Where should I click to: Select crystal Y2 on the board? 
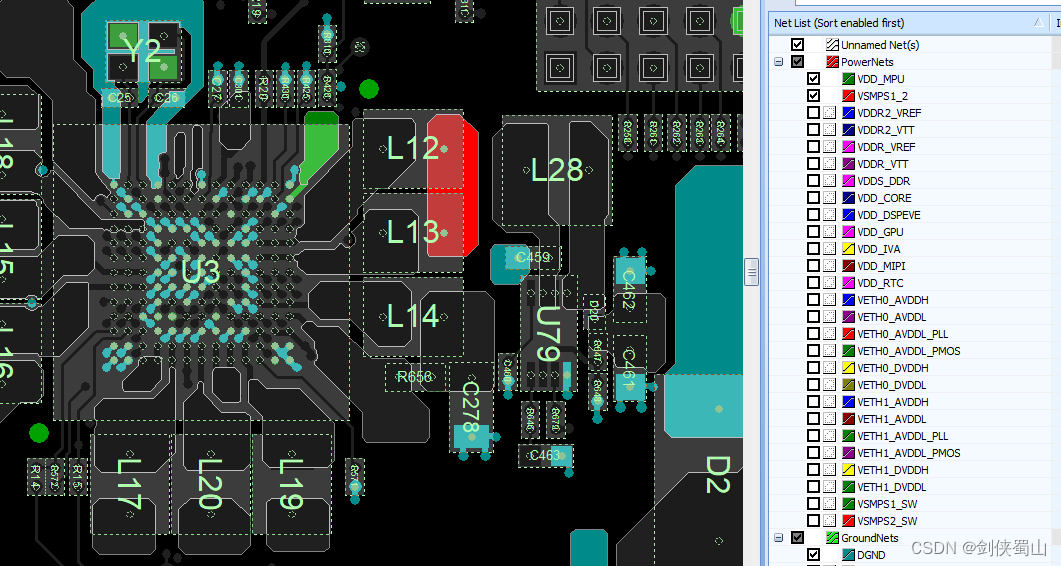[143, 51]
